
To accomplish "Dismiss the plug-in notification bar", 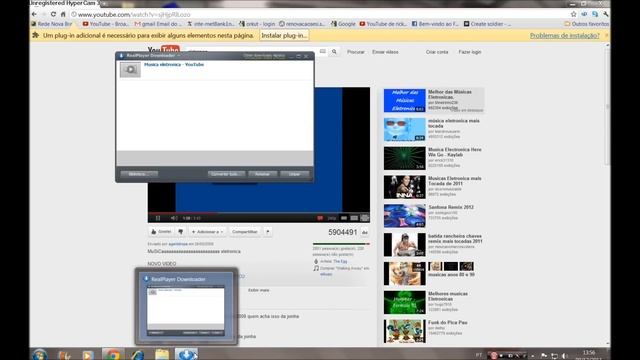I will 607,36.
